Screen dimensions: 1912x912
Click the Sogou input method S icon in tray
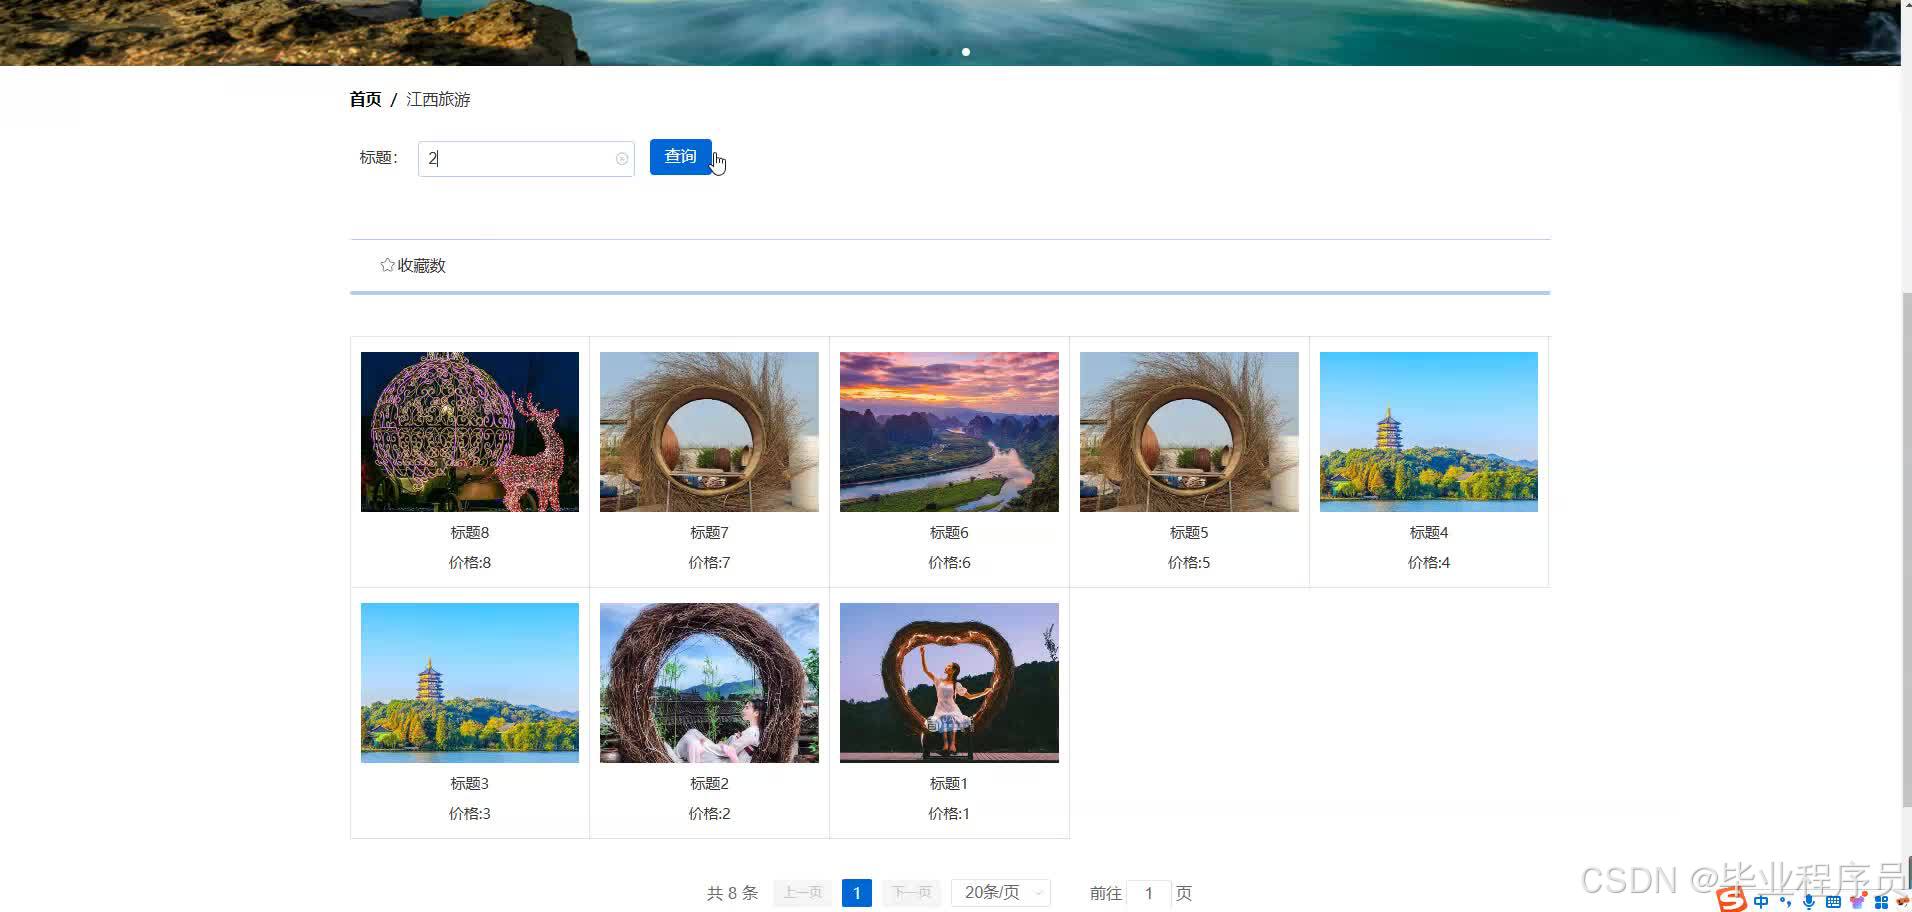(1730, 900)
